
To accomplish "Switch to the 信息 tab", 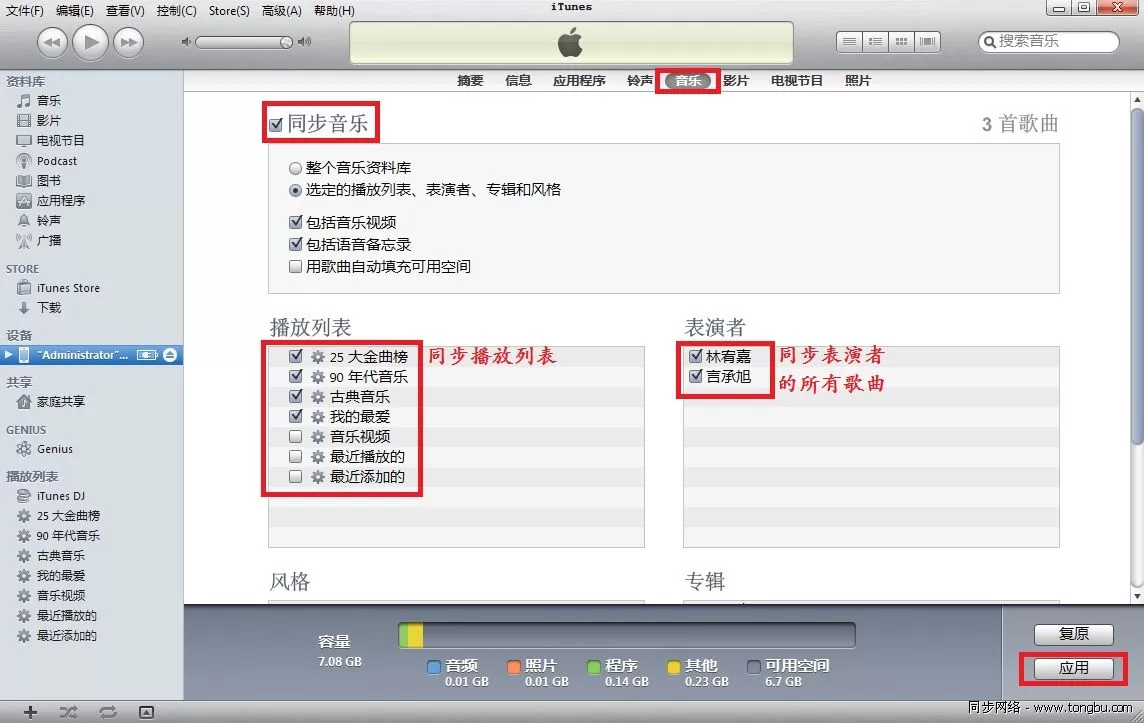I will click(x=518, y=81).
